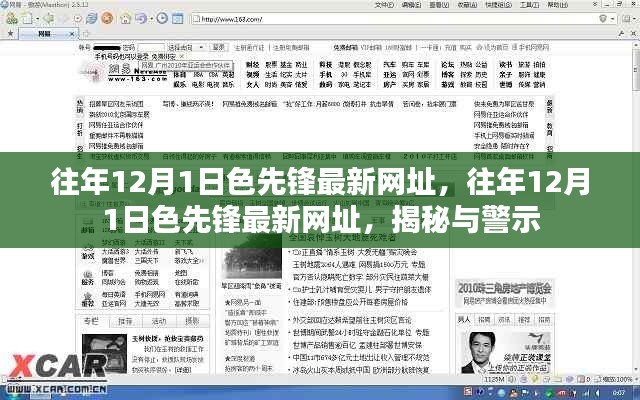Open the 注册免费邮箱 link
Image resolution: width=640 pixels, height=400 pixels.
[291, 48]
